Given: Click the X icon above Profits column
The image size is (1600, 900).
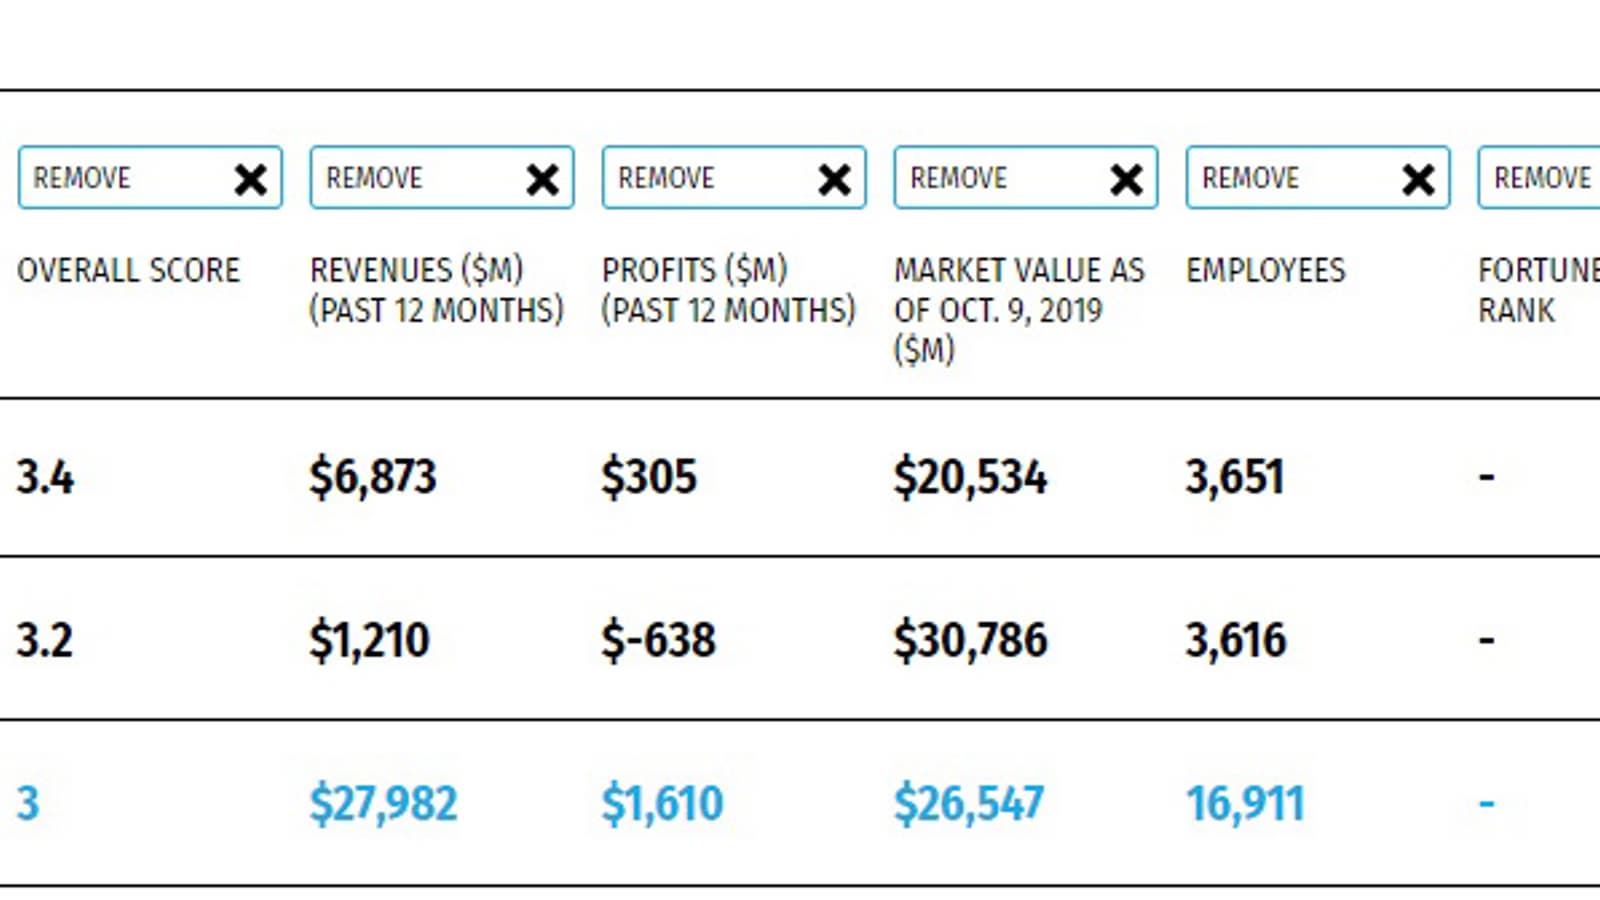Looking at the screenshot, I should click(834, 180).
